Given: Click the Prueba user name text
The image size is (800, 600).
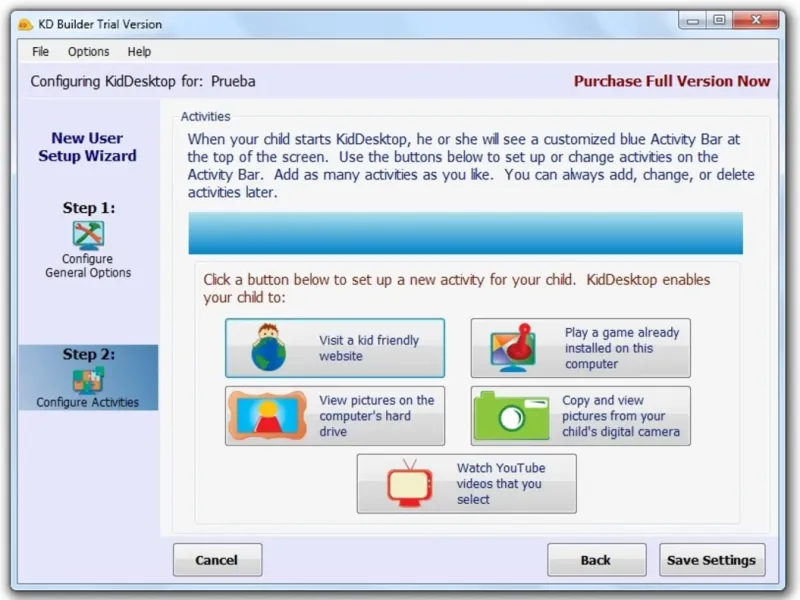Looking at the screenshot, I should tap(233, 81).
